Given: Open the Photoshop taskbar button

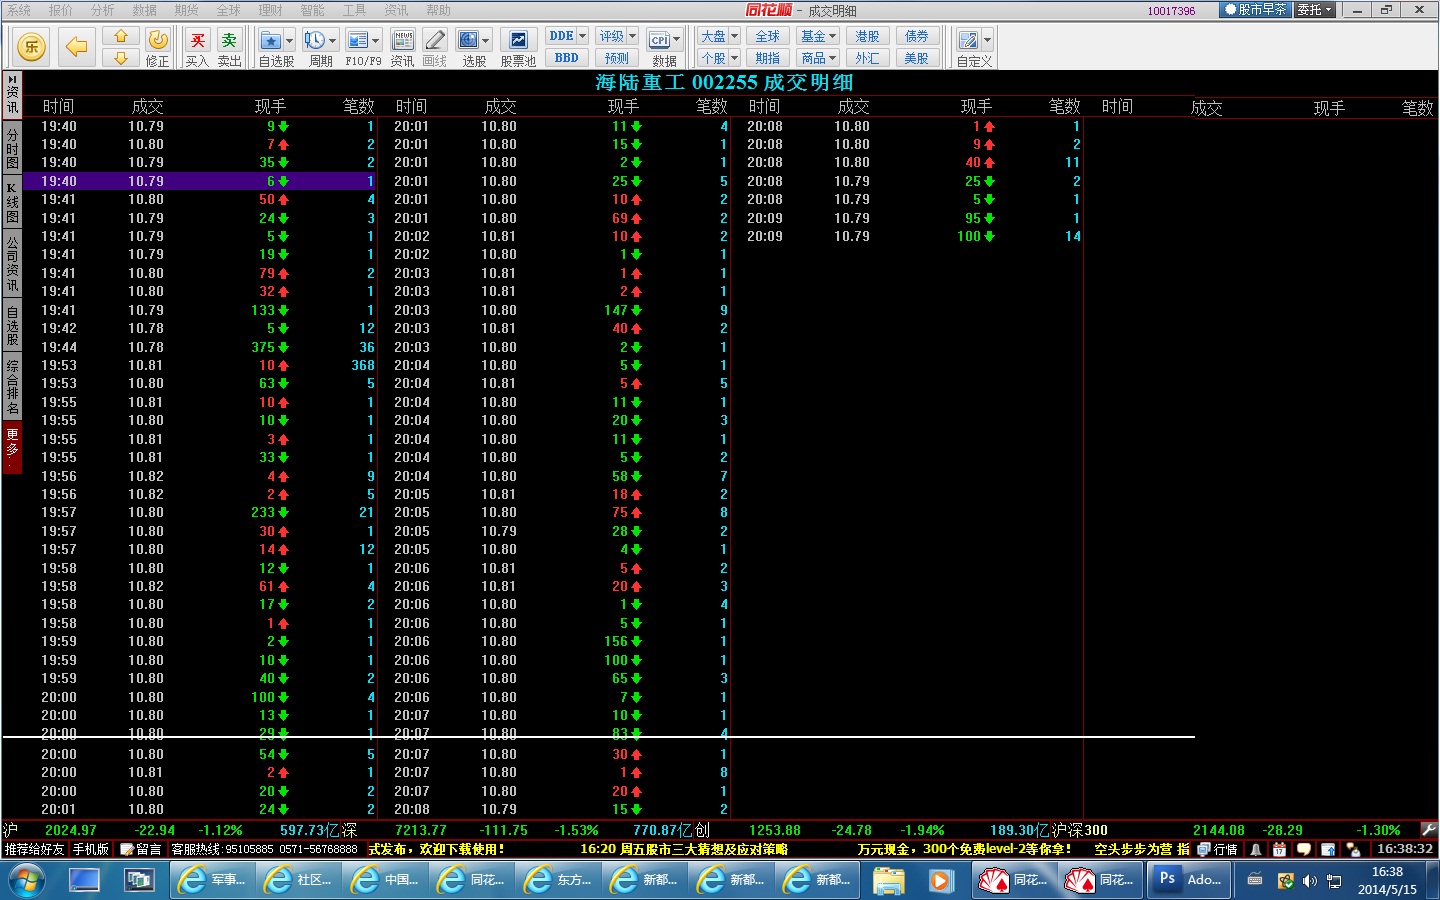Looking at the screenshot, I should point(1188,880).
